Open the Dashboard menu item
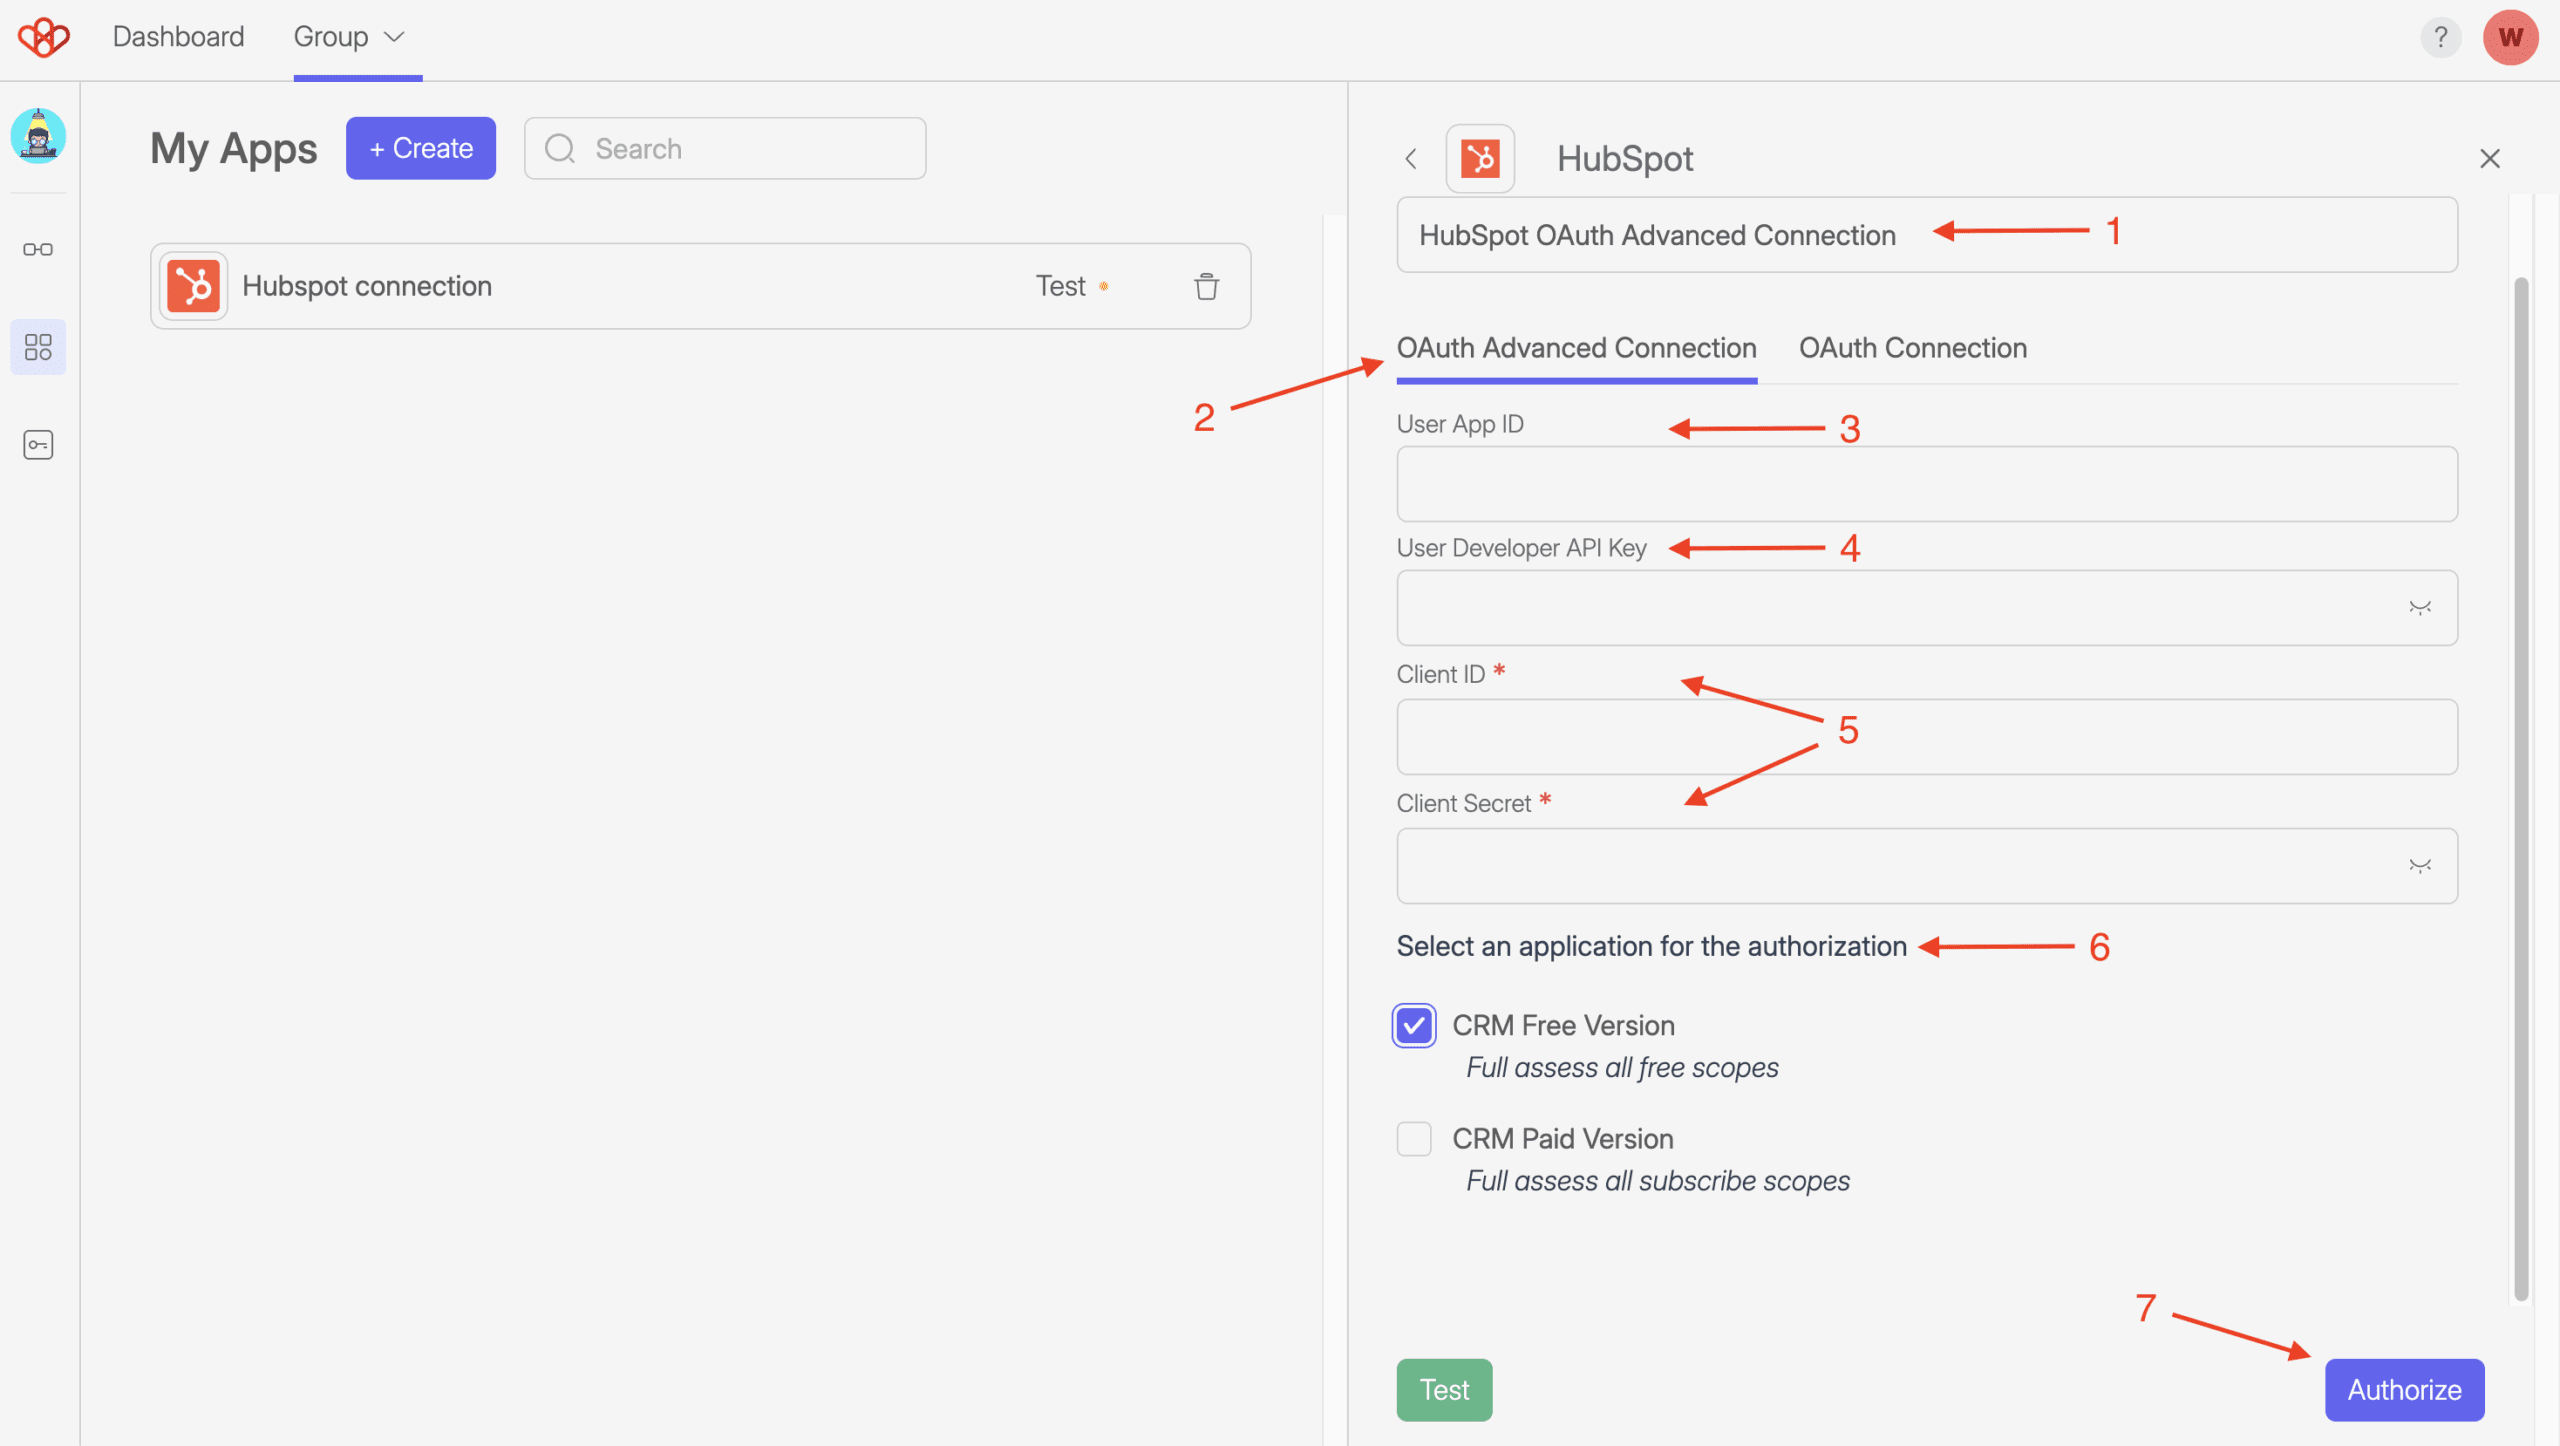Image resolution: width=2560 pixels, height=1446 pixels. point(178,37)
